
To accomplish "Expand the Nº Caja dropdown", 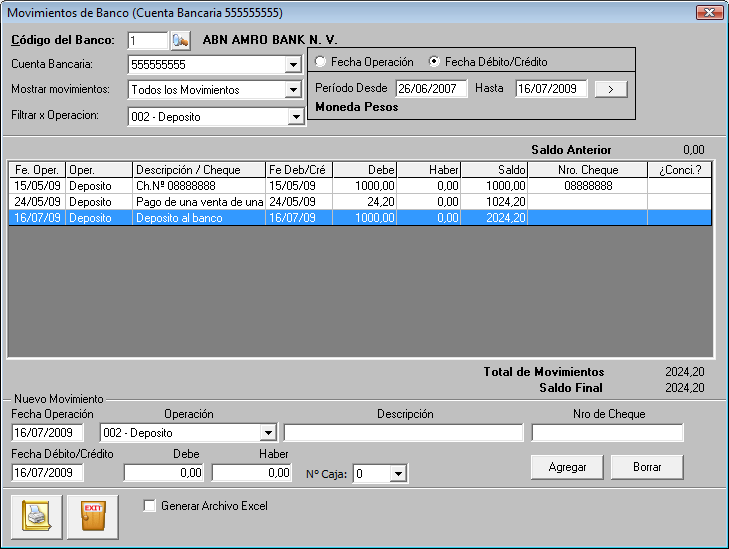I will 398,474.
